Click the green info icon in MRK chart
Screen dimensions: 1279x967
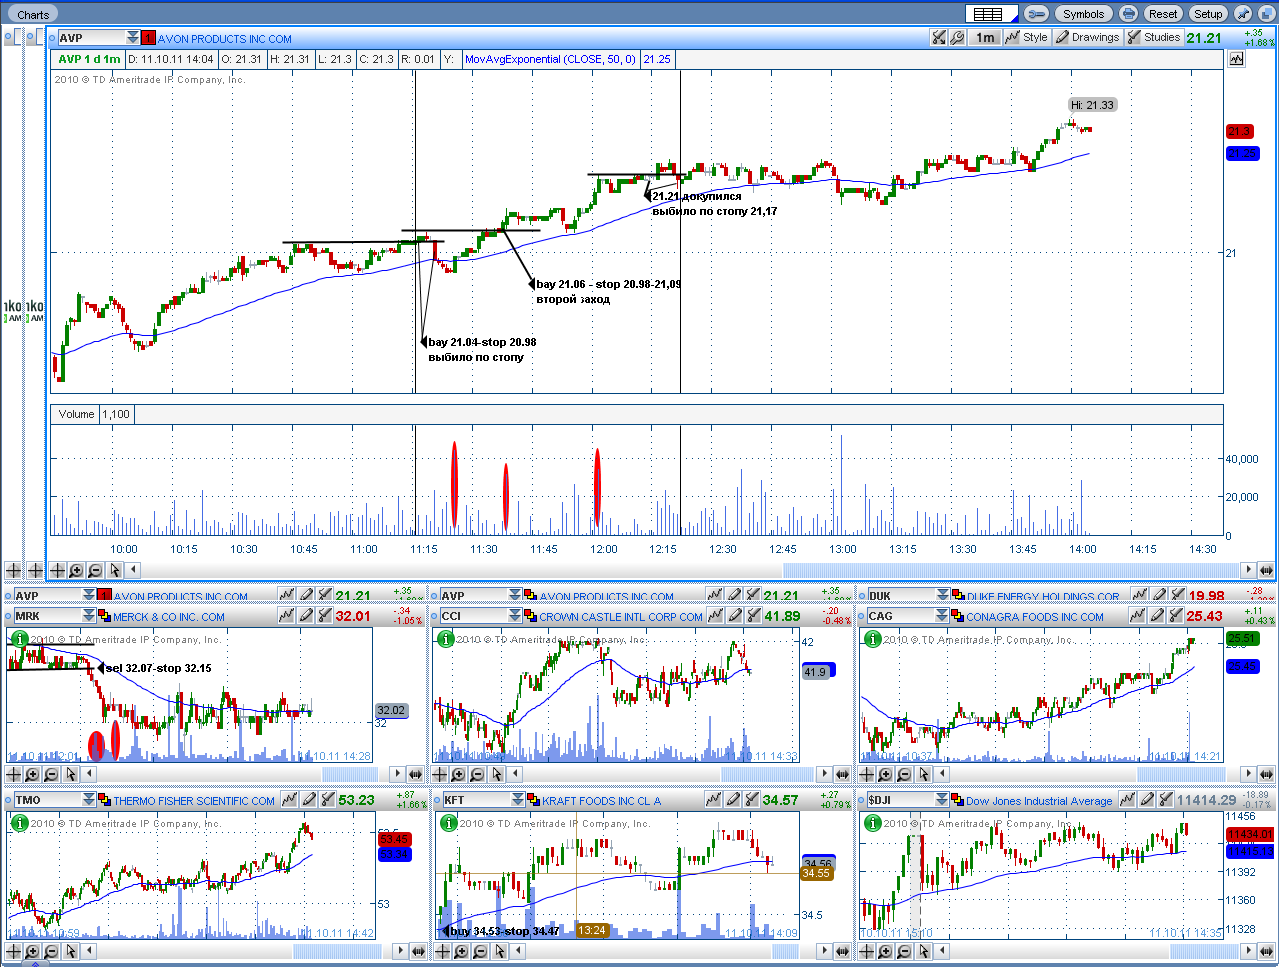(19, 639)
